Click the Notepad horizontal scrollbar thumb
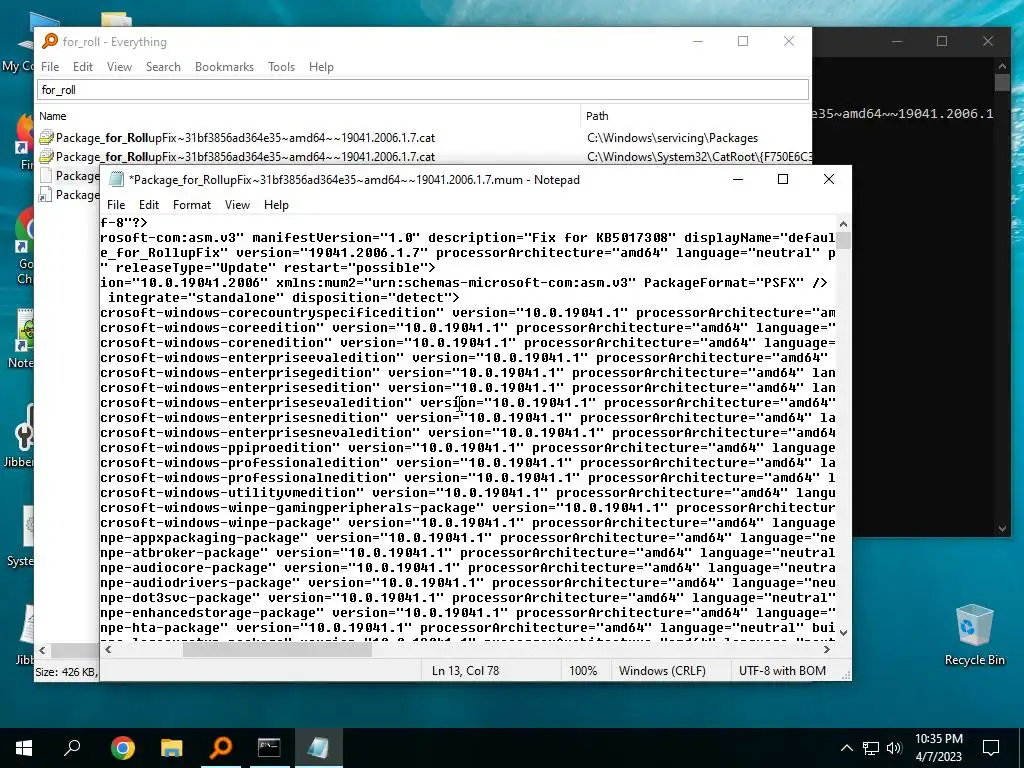This screenshot has width=1024, height=768. pos(277,650)
